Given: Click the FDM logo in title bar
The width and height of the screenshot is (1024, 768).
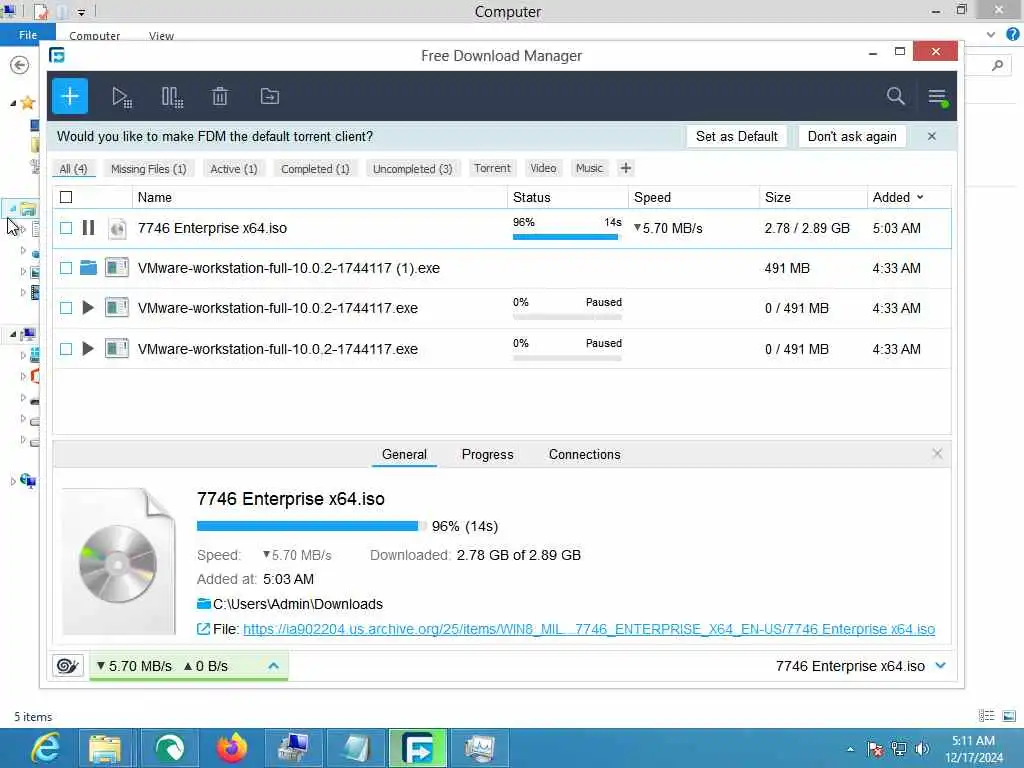Looking at the screenshot, I should [57, 56].
